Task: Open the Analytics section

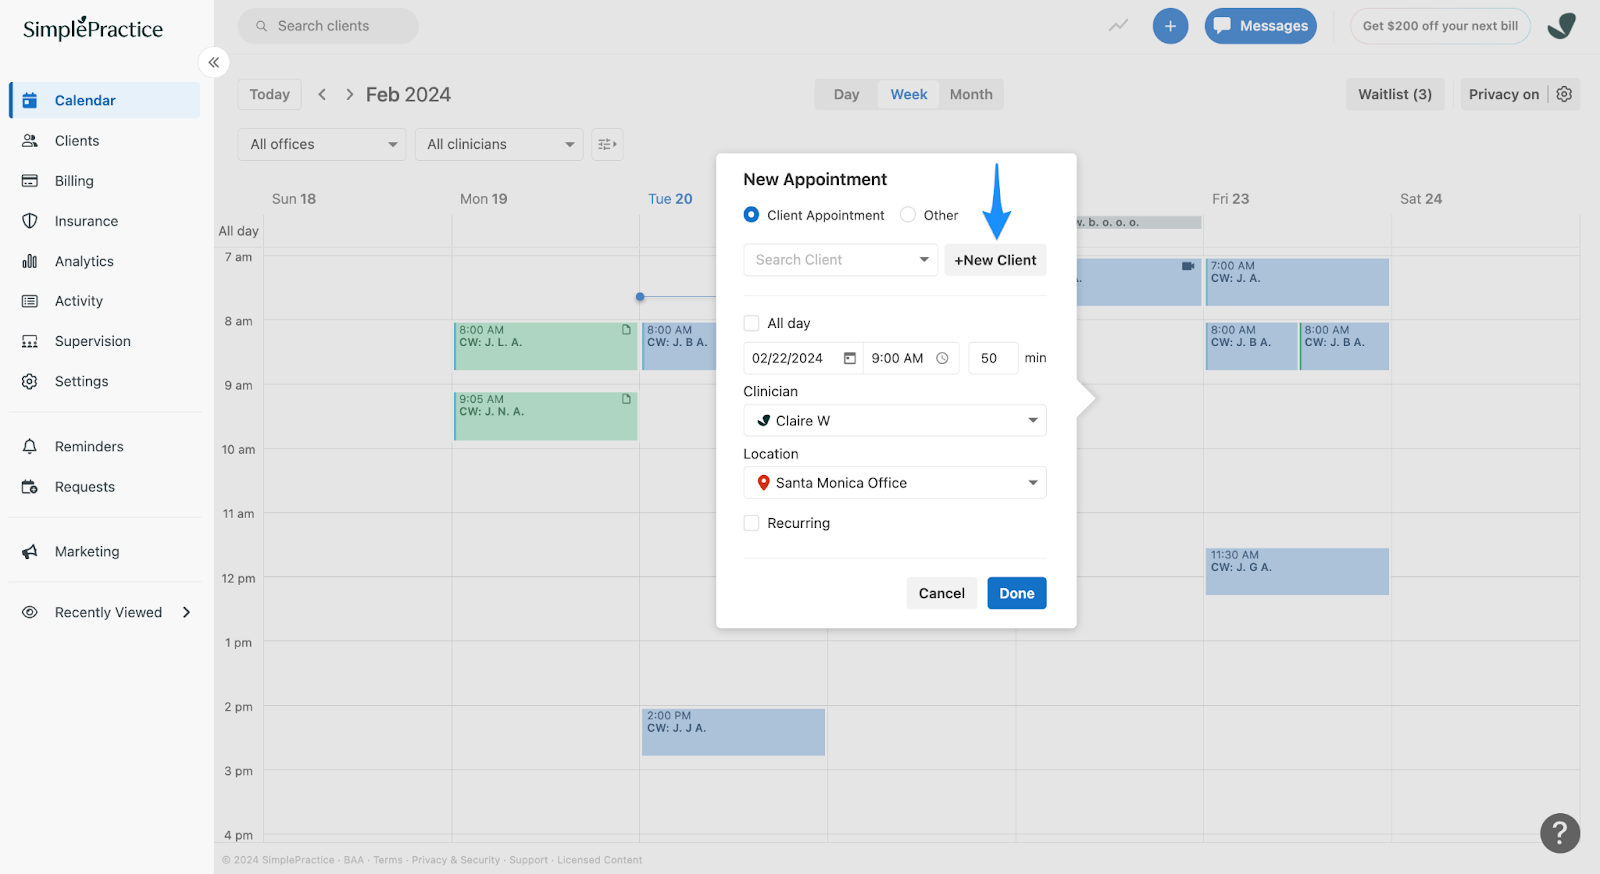Action: click(x=83, y=260)
